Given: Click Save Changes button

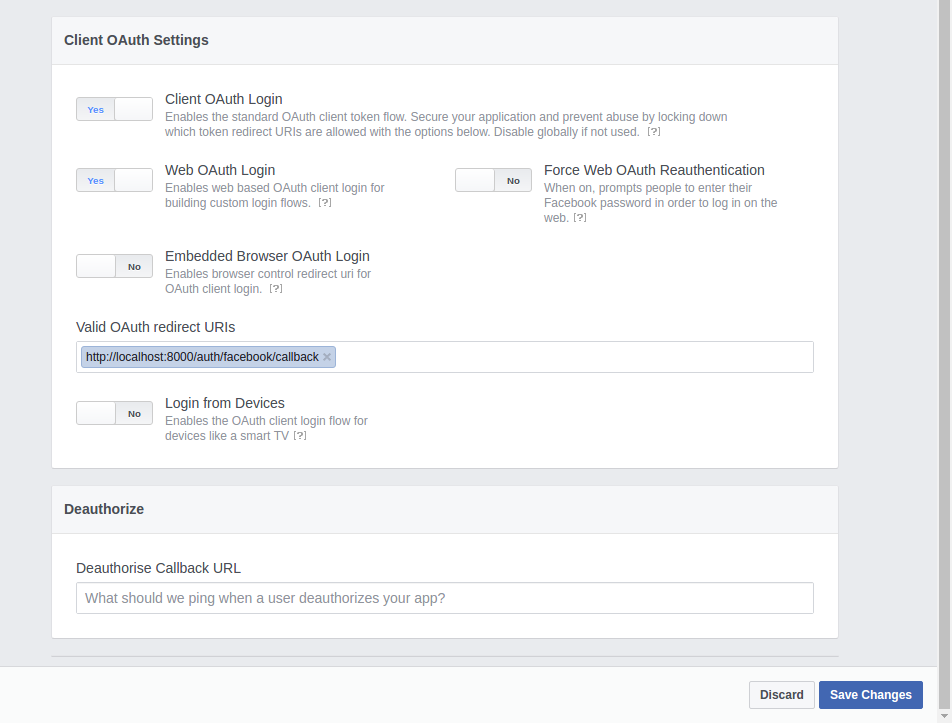Looking at the screenshot, I should click(x=870, y=695).
